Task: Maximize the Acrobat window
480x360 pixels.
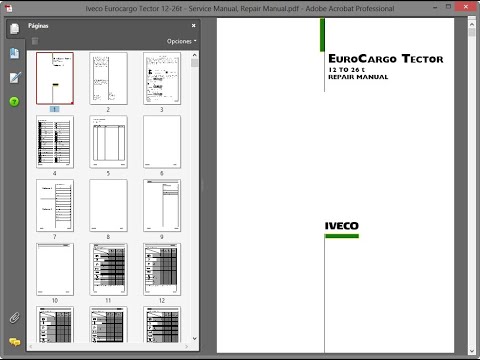Action: (449, 7)
